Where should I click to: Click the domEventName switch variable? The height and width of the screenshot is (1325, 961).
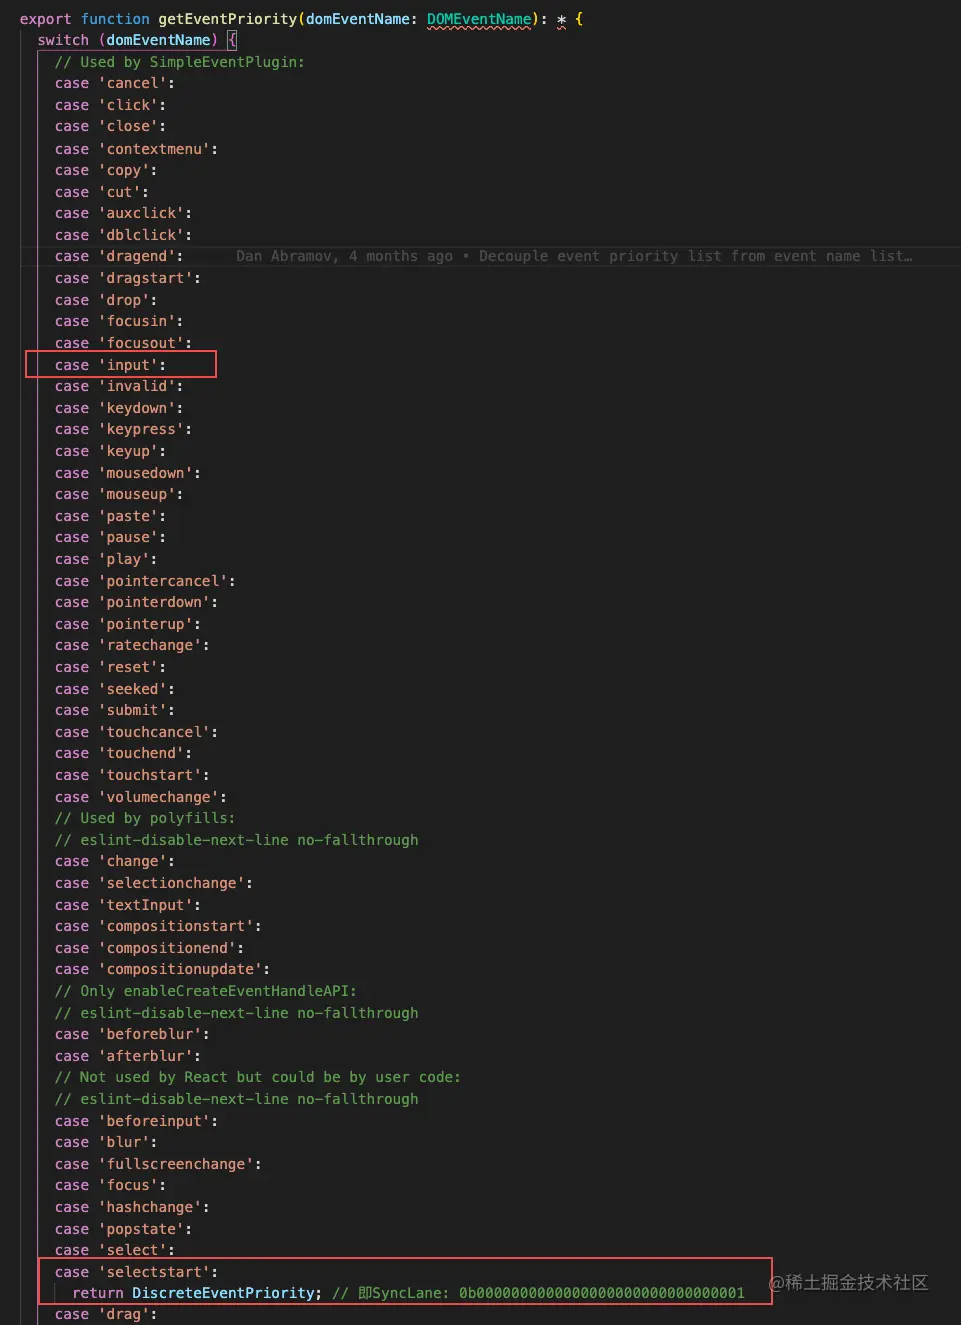158,40
